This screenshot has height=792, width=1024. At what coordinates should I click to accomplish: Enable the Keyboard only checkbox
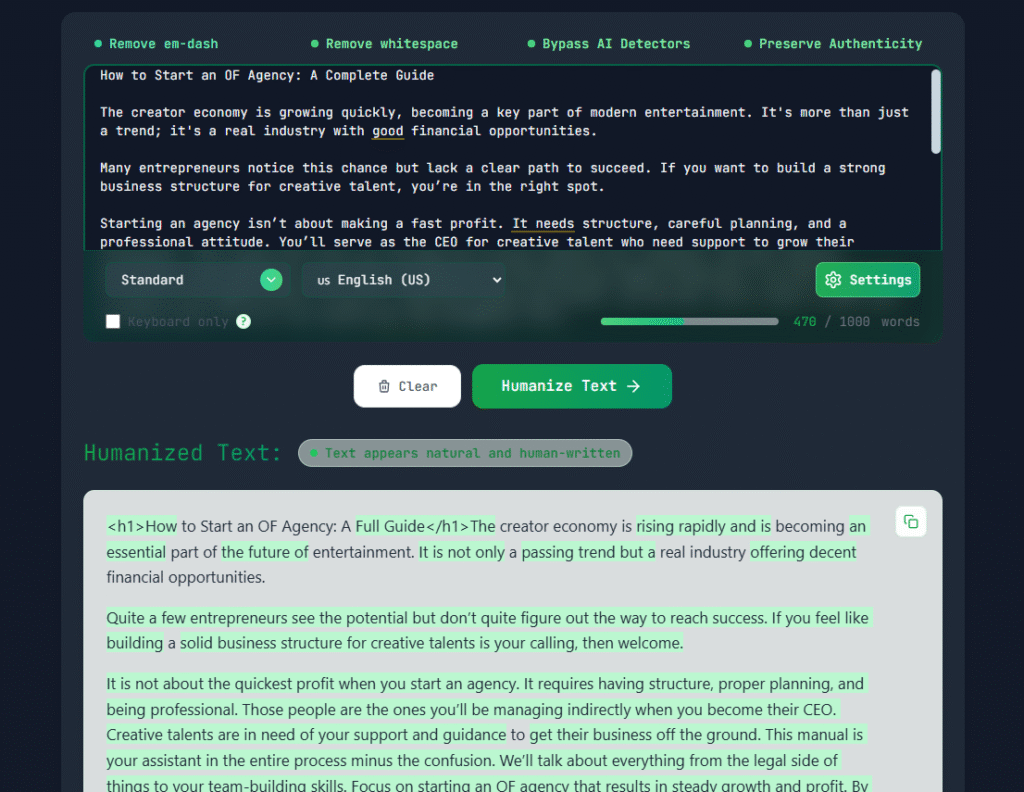(113, 322)
